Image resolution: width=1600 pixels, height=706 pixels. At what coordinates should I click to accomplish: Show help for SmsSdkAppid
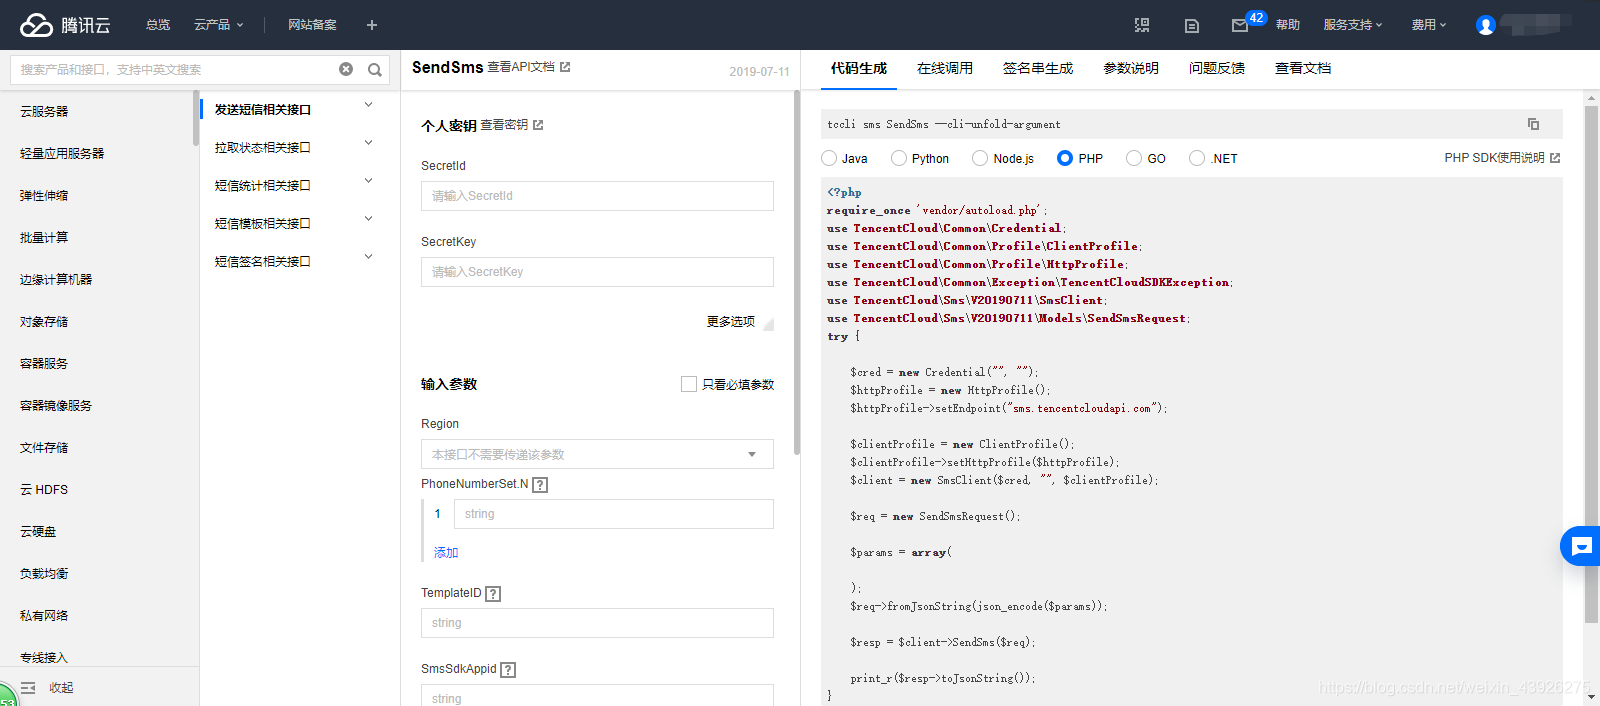tap(508, 670)
